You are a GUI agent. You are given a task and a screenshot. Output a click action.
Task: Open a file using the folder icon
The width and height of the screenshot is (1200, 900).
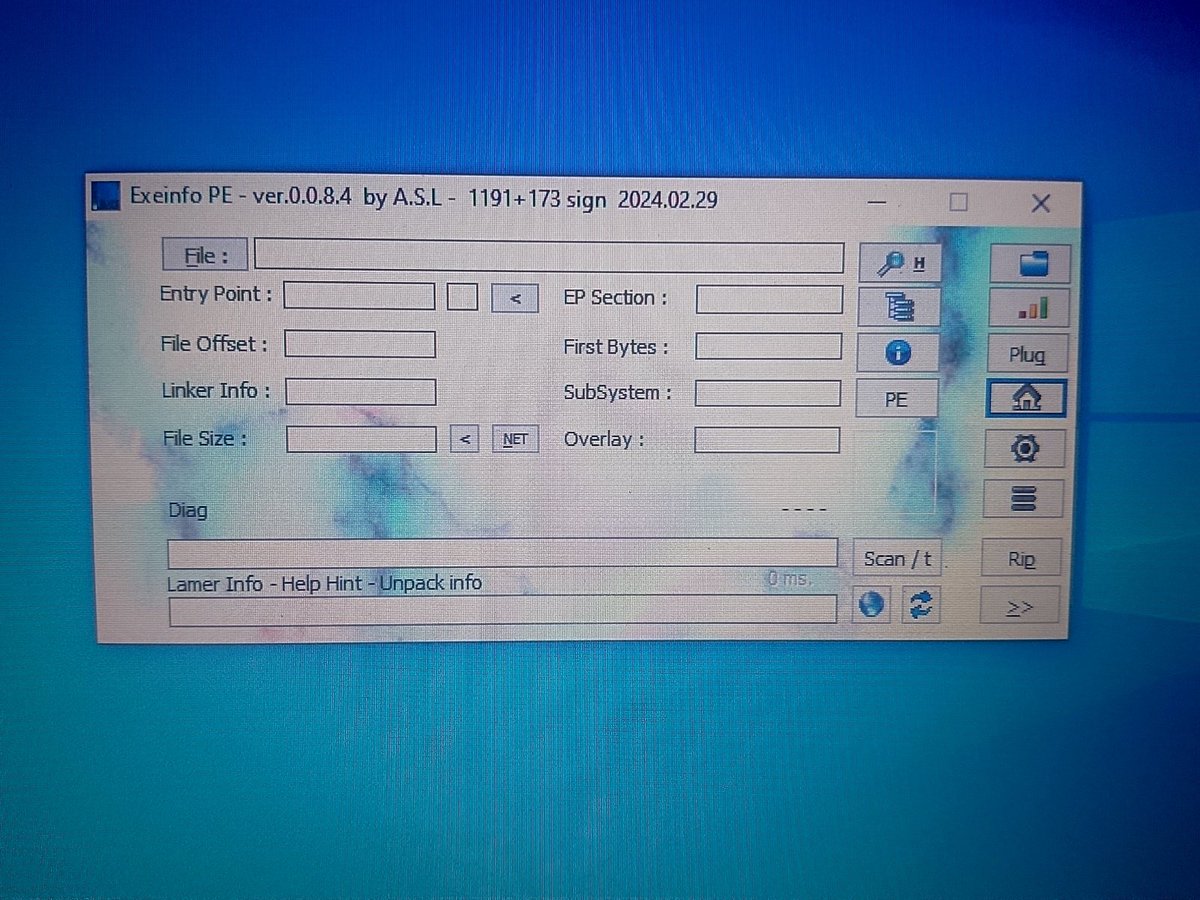(x=1028, y=263)
